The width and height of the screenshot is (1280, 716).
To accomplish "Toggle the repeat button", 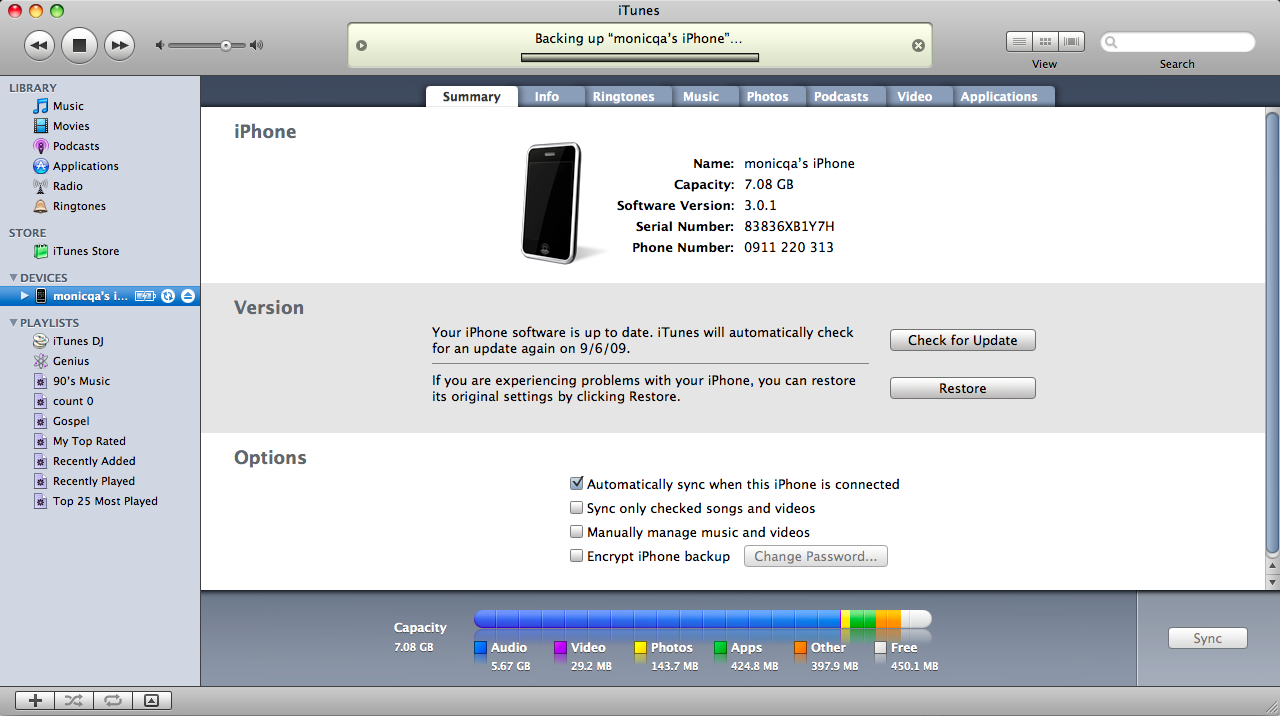I will (113, 701).
